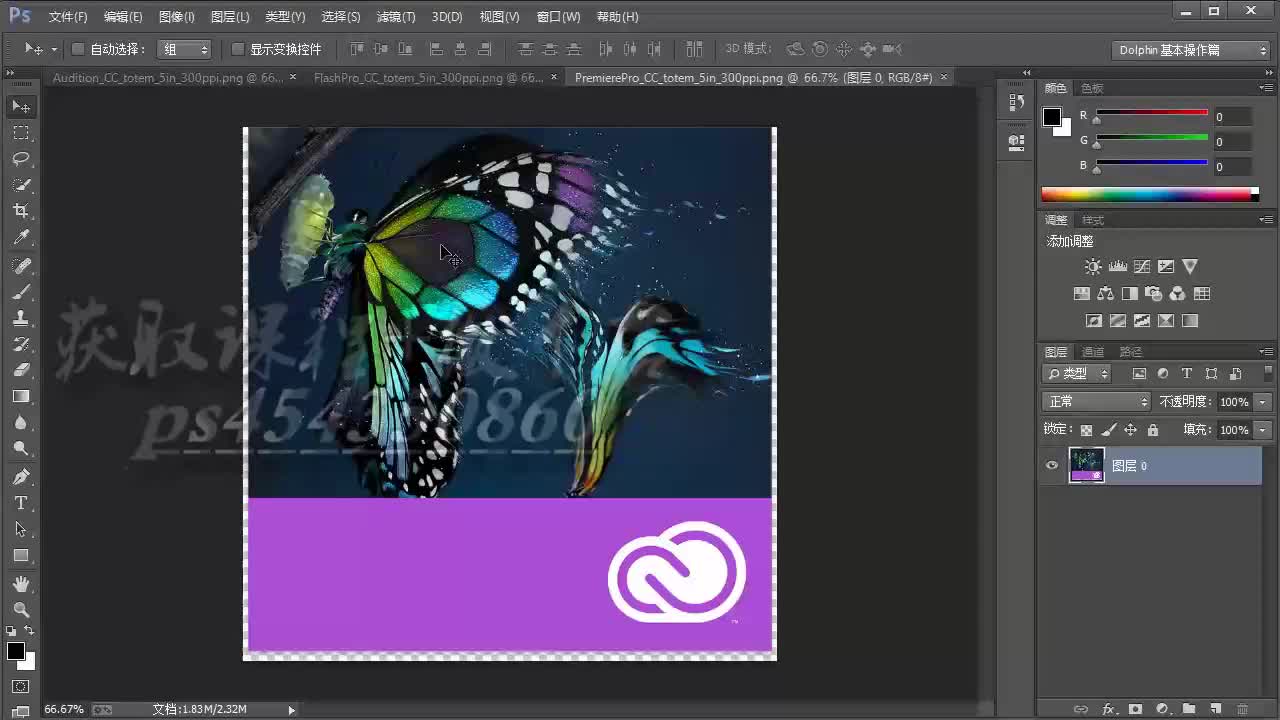The width and height of the screenshot is (1280, 720).
Task: Select the Move tool
Action: [21, 107]
